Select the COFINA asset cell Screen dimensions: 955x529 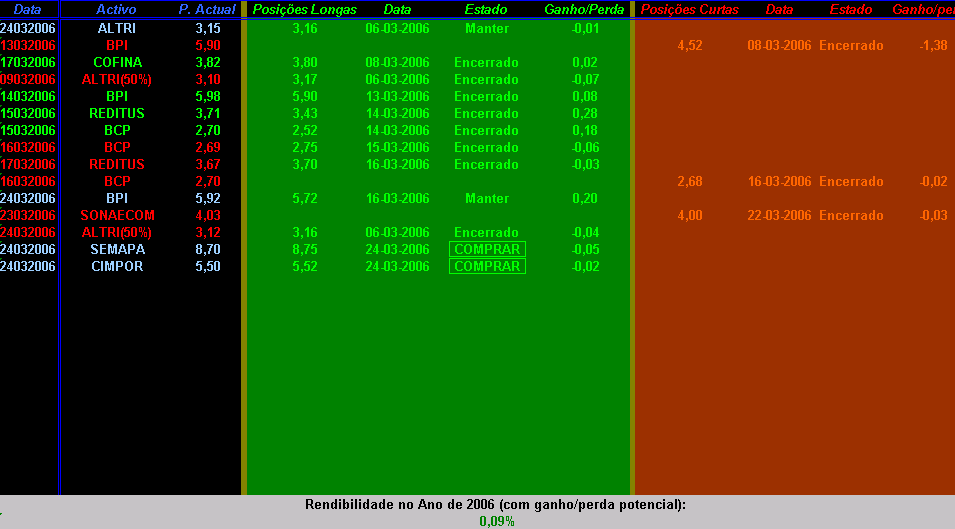pos(118,62)
